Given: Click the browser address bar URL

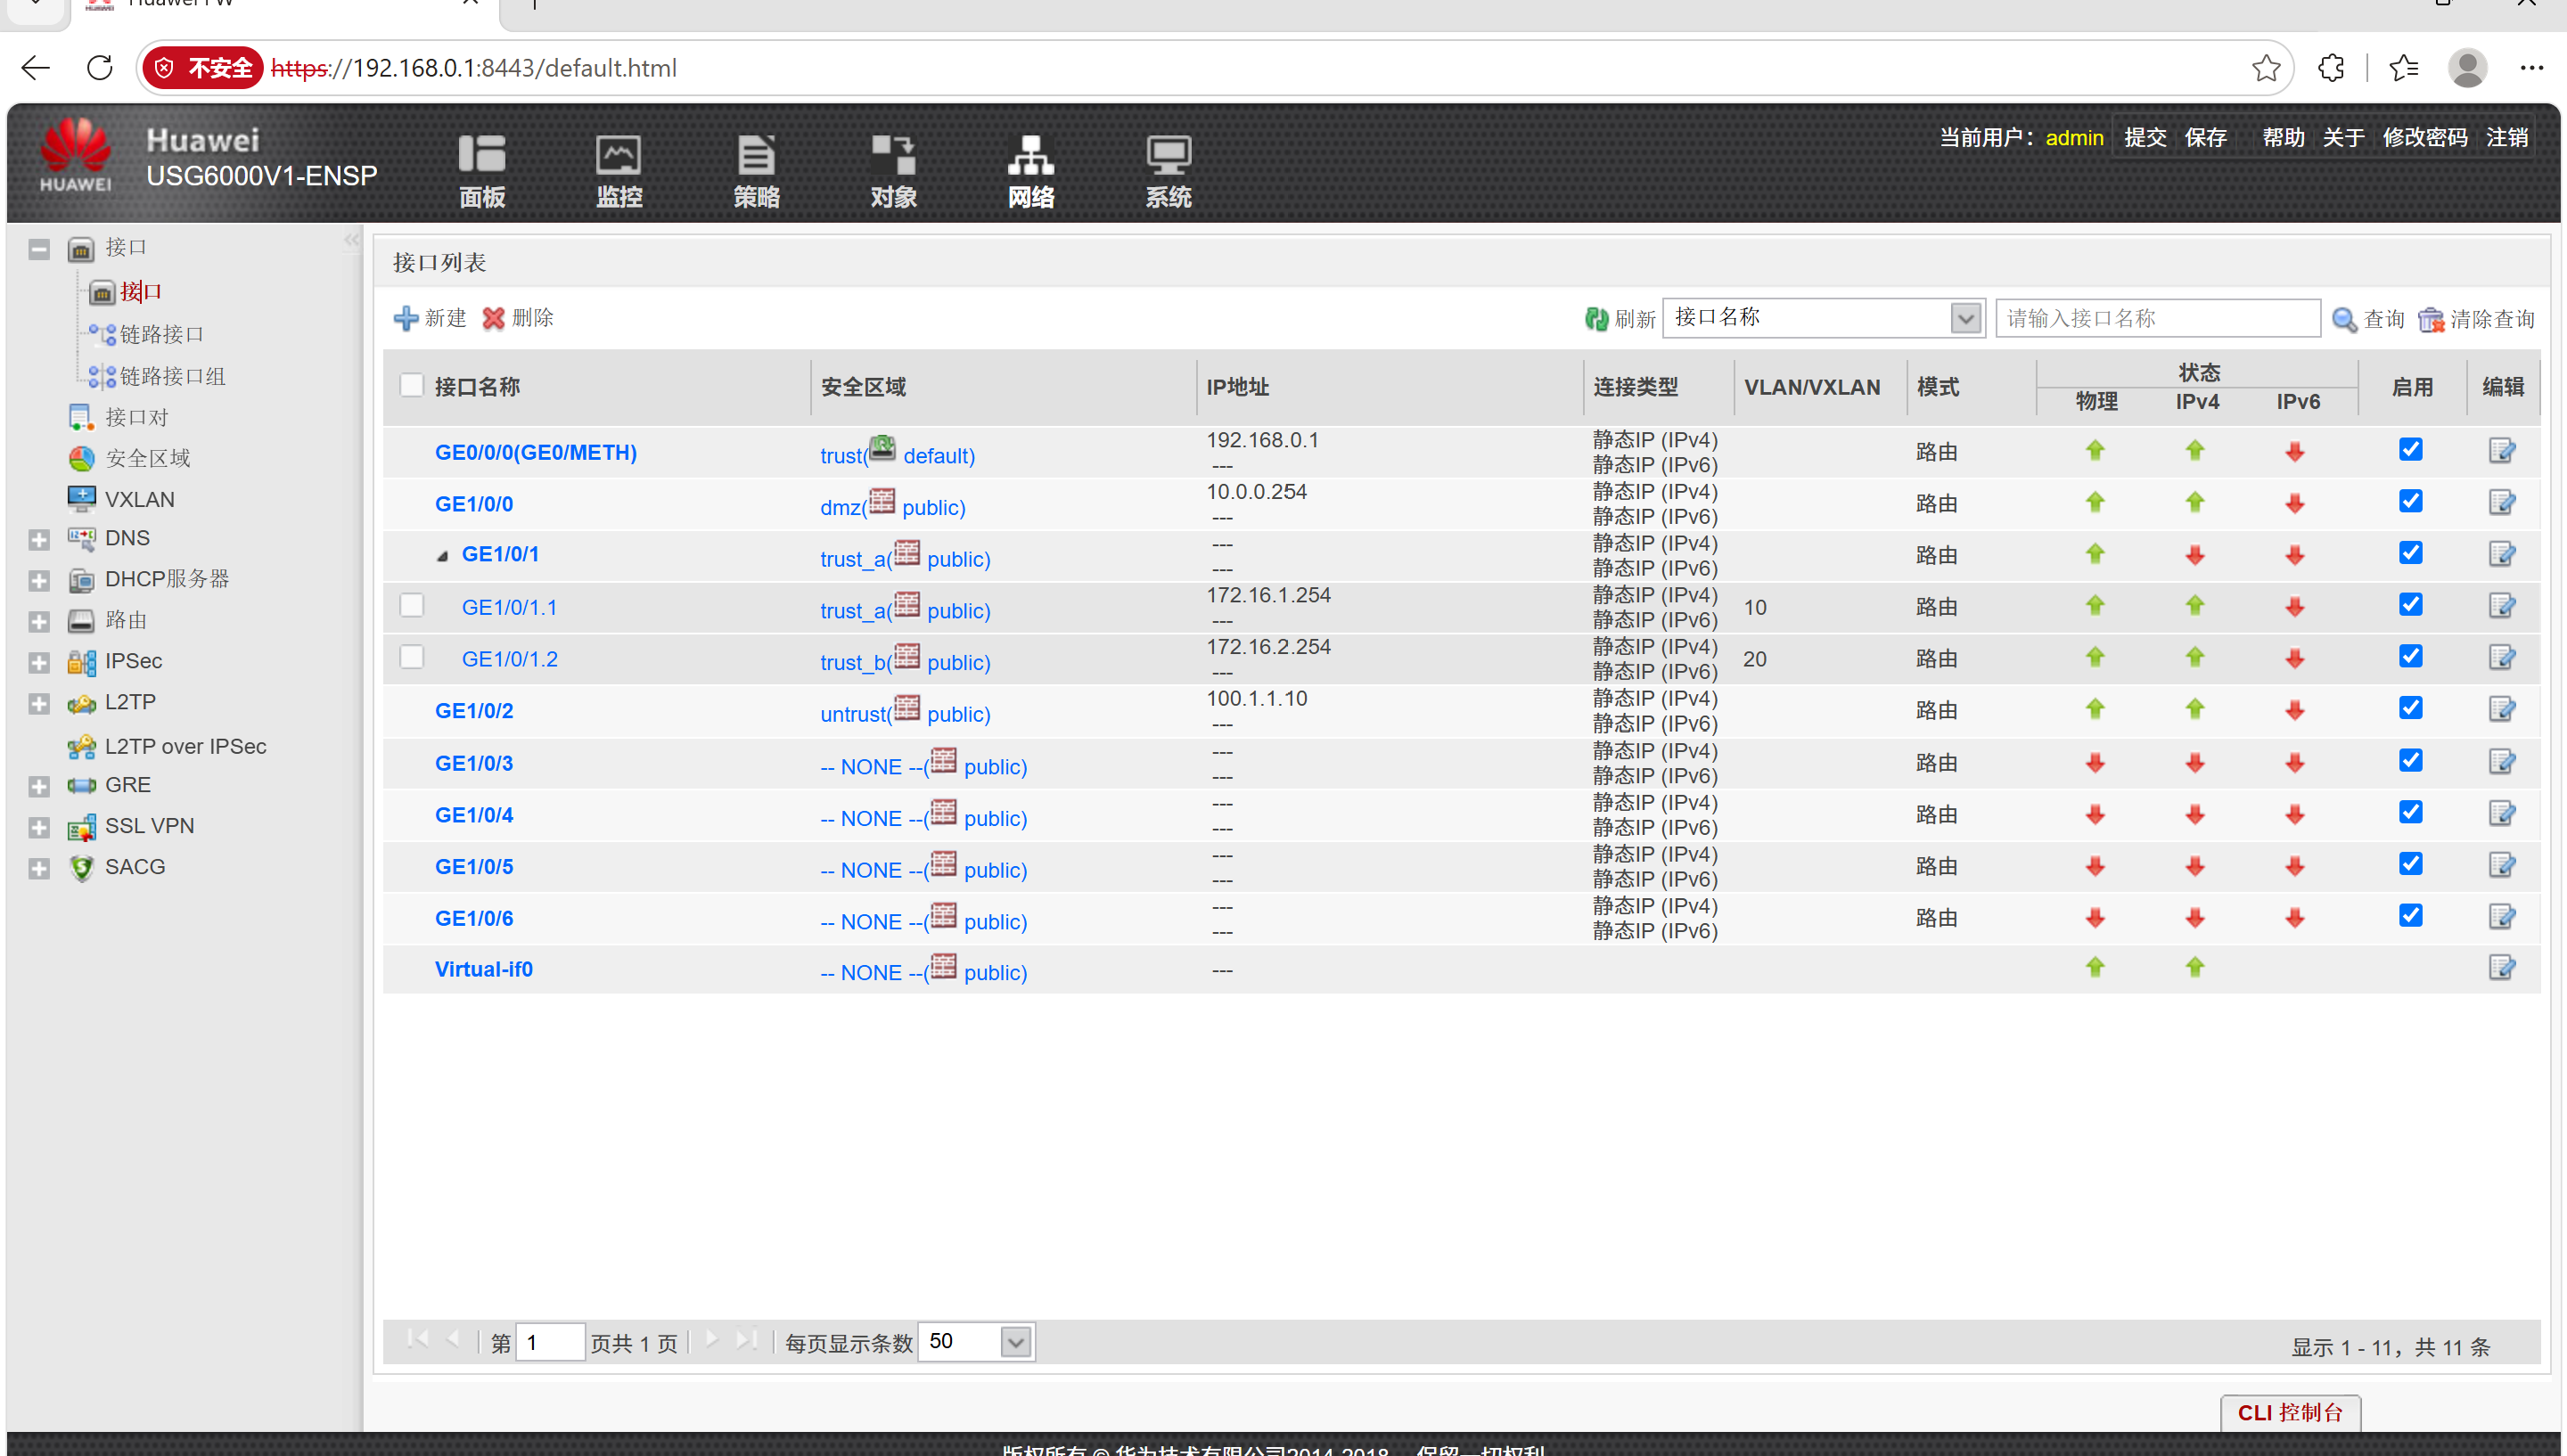Looking at the screenshot, I should coord(474,68).
